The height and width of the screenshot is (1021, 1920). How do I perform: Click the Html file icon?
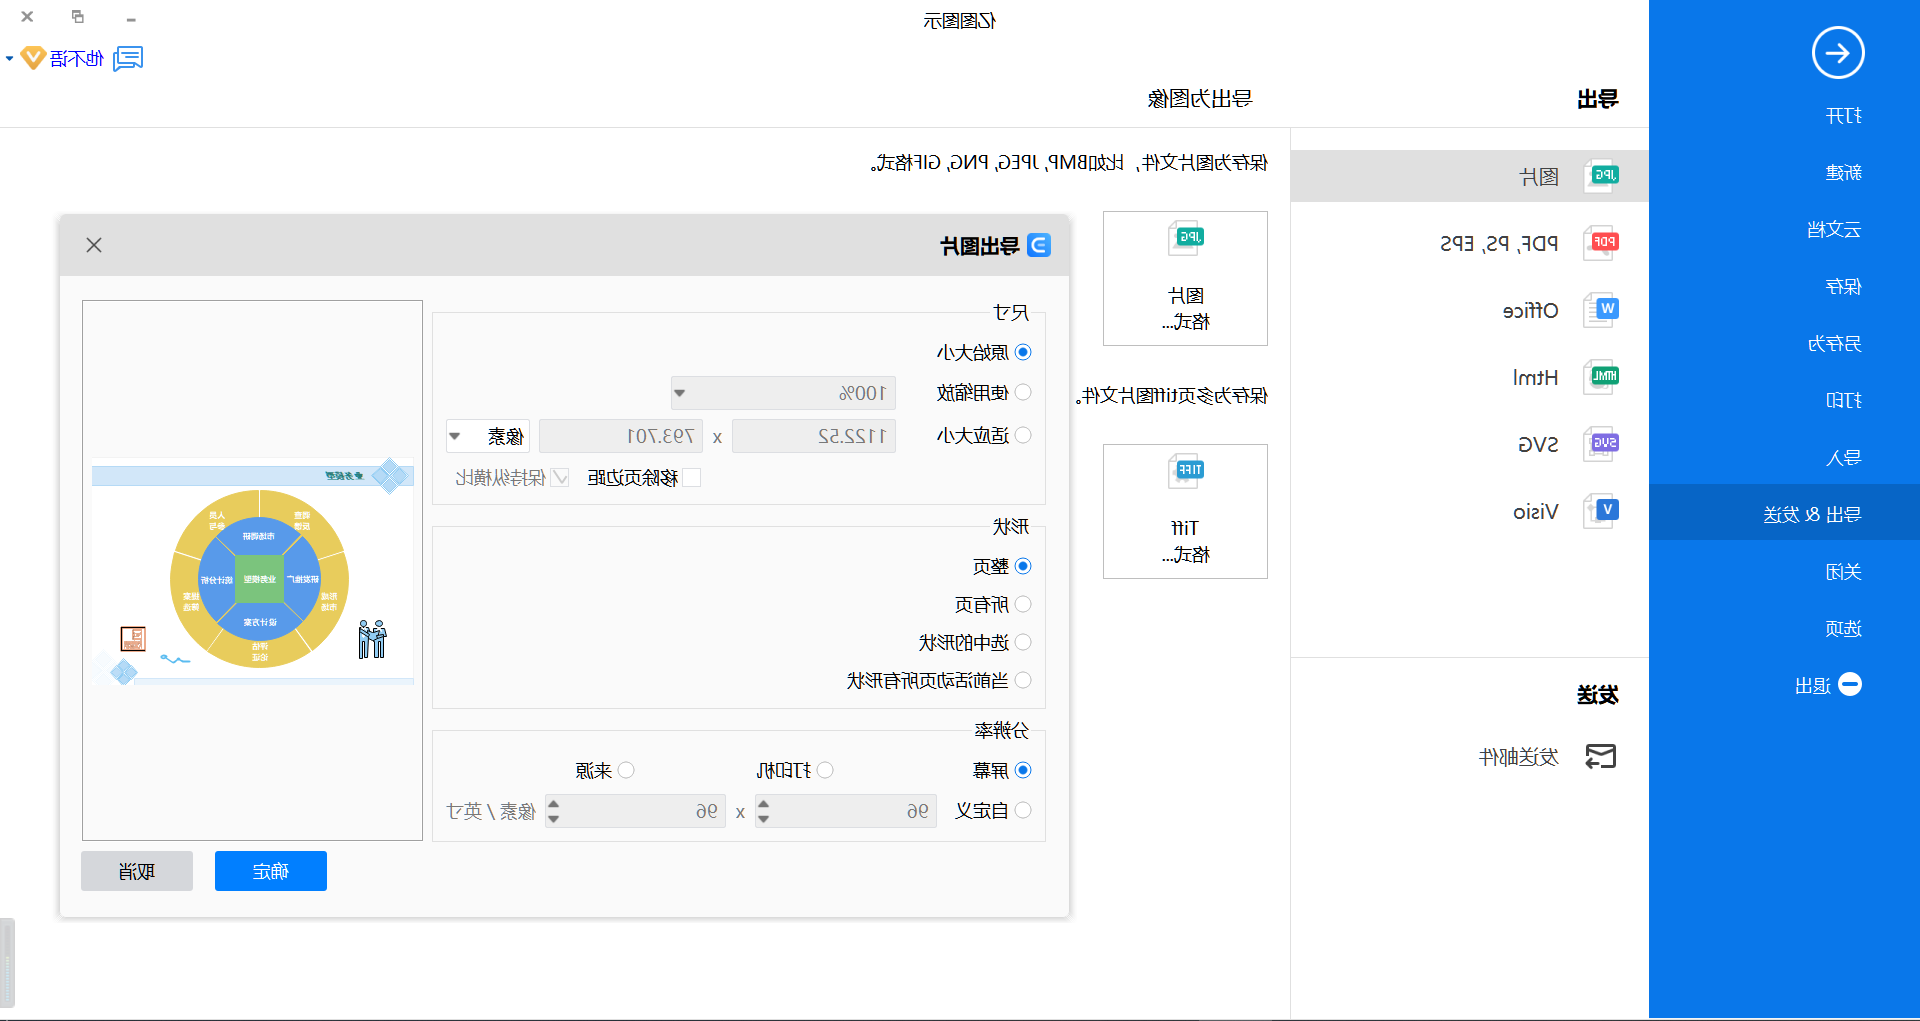click(1602, 377)
